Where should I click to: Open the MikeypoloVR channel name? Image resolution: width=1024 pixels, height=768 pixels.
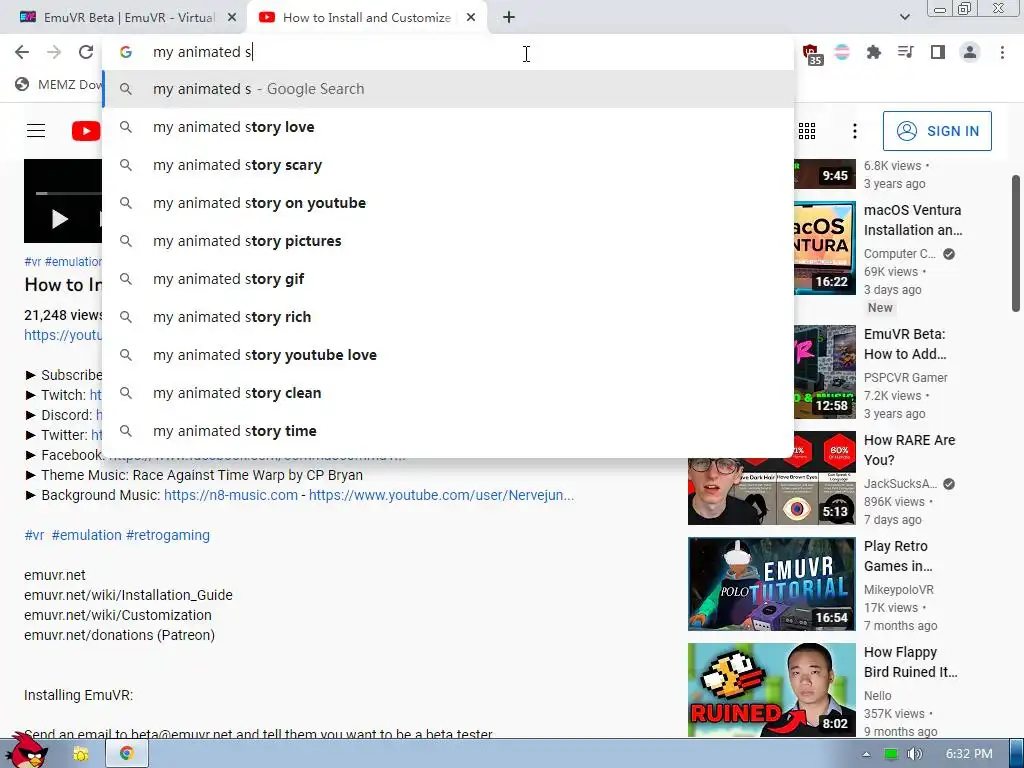899,590
